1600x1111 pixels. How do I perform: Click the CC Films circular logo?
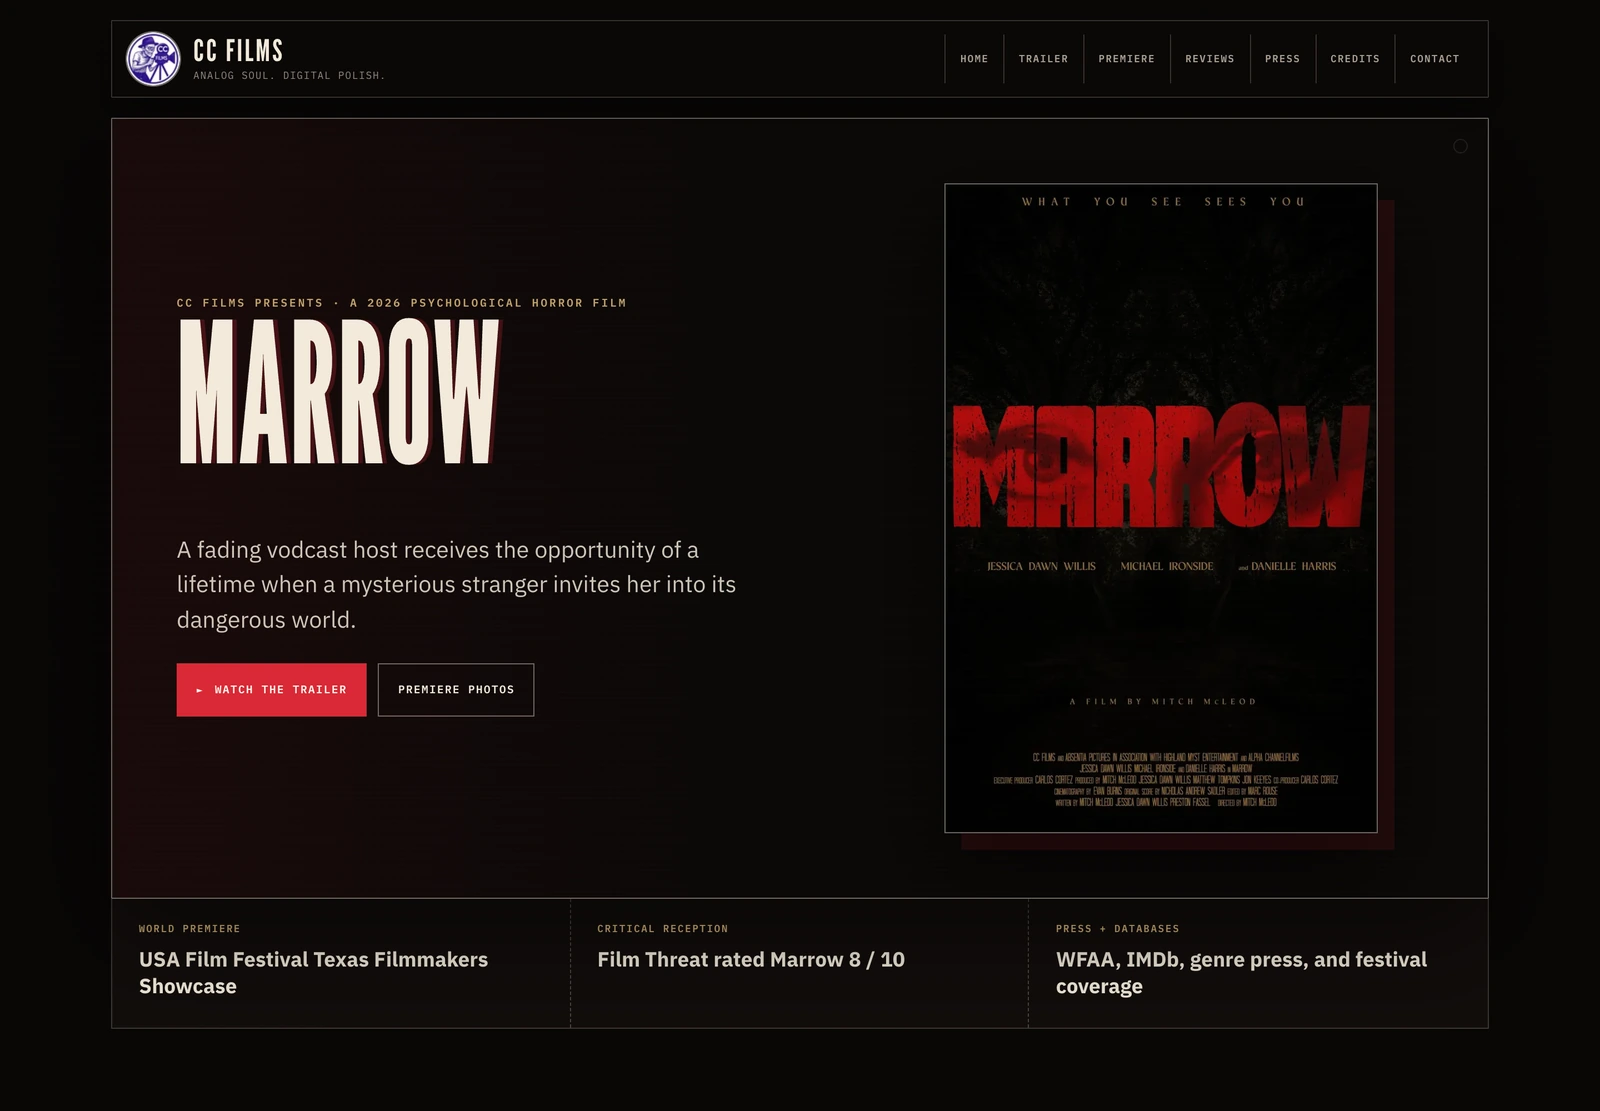(153, 59)
